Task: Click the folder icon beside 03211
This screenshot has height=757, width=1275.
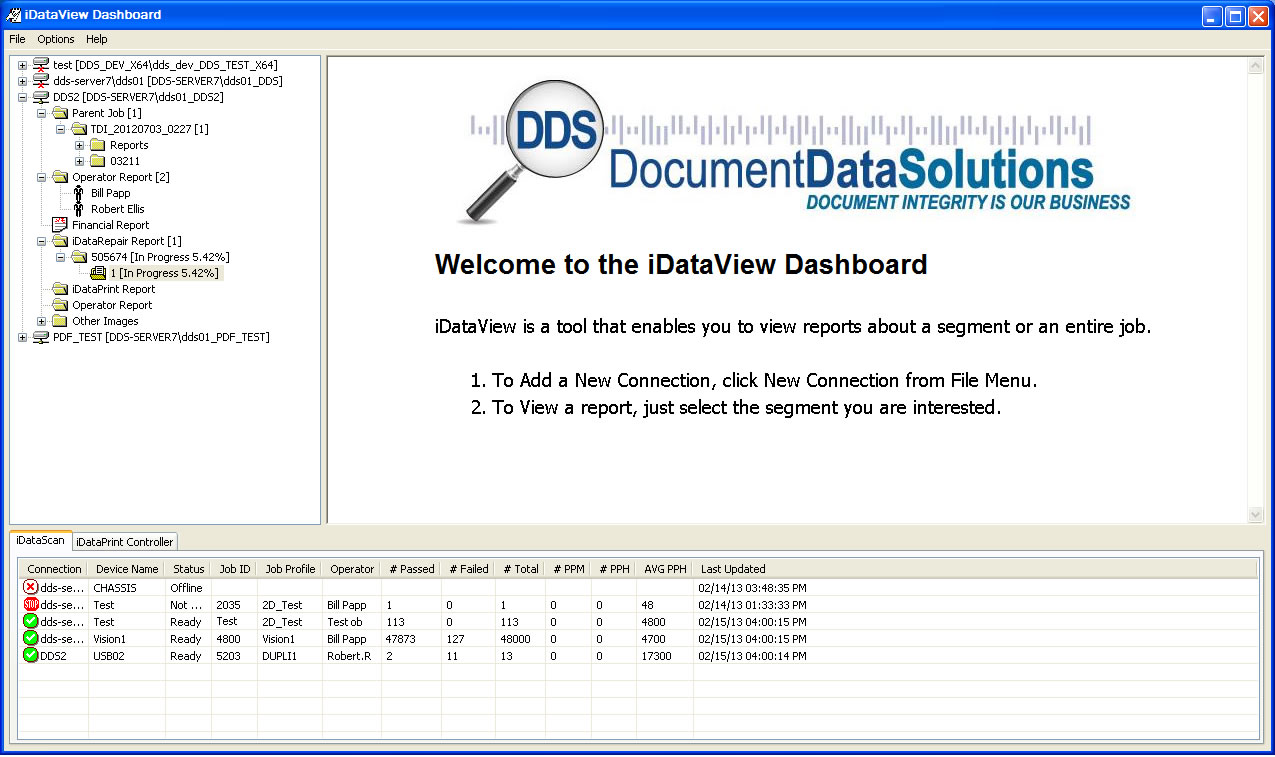Action: click(x=98, y=161)
